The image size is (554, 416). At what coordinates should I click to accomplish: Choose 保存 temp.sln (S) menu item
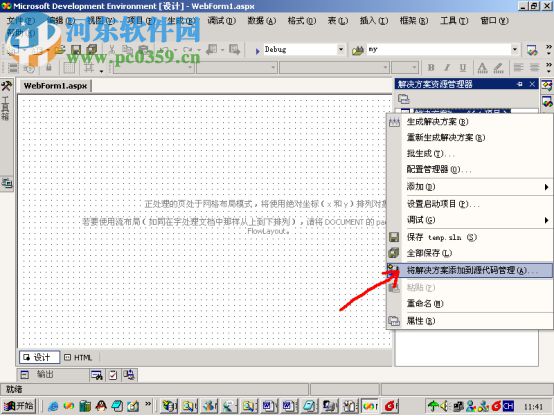point(470,237)
